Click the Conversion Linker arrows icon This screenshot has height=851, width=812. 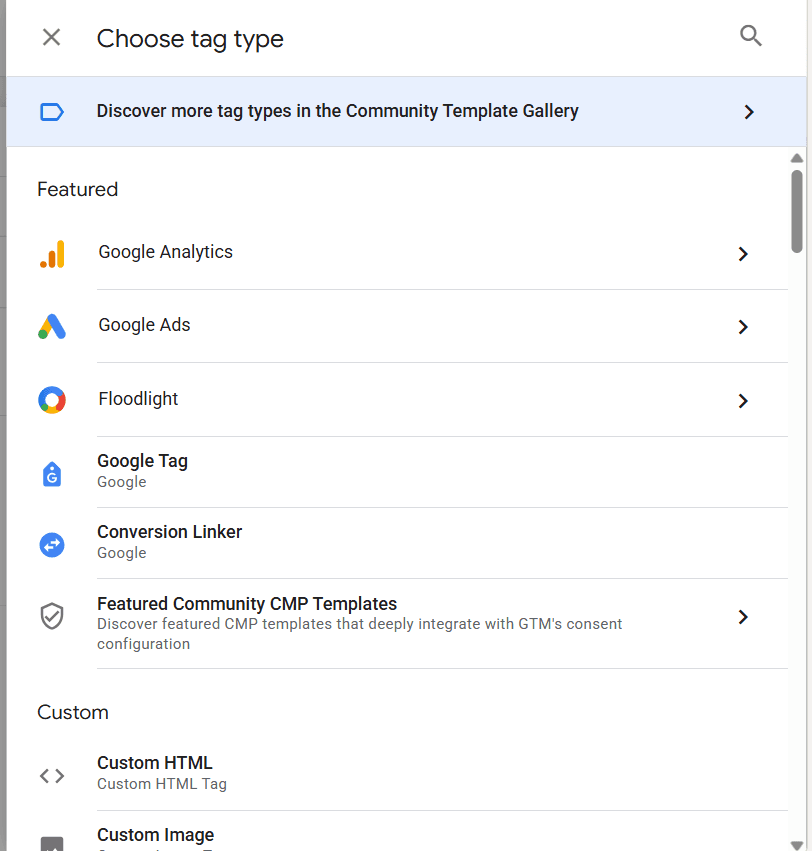click(52, 544)
